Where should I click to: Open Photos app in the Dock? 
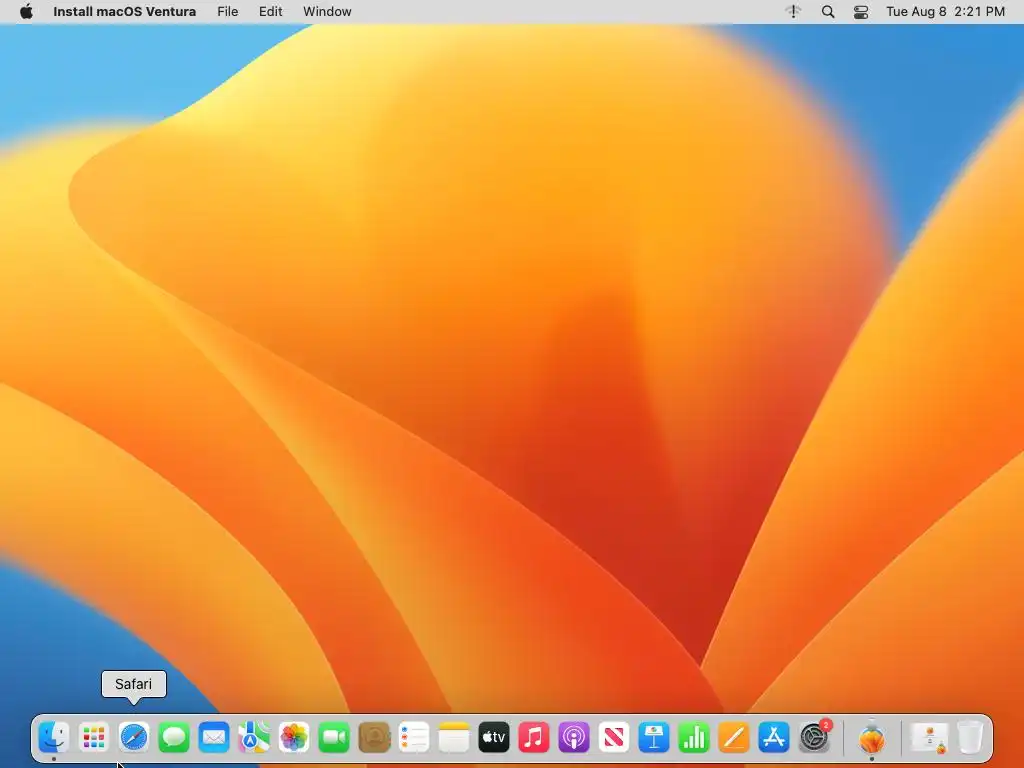tap(294, 737)
